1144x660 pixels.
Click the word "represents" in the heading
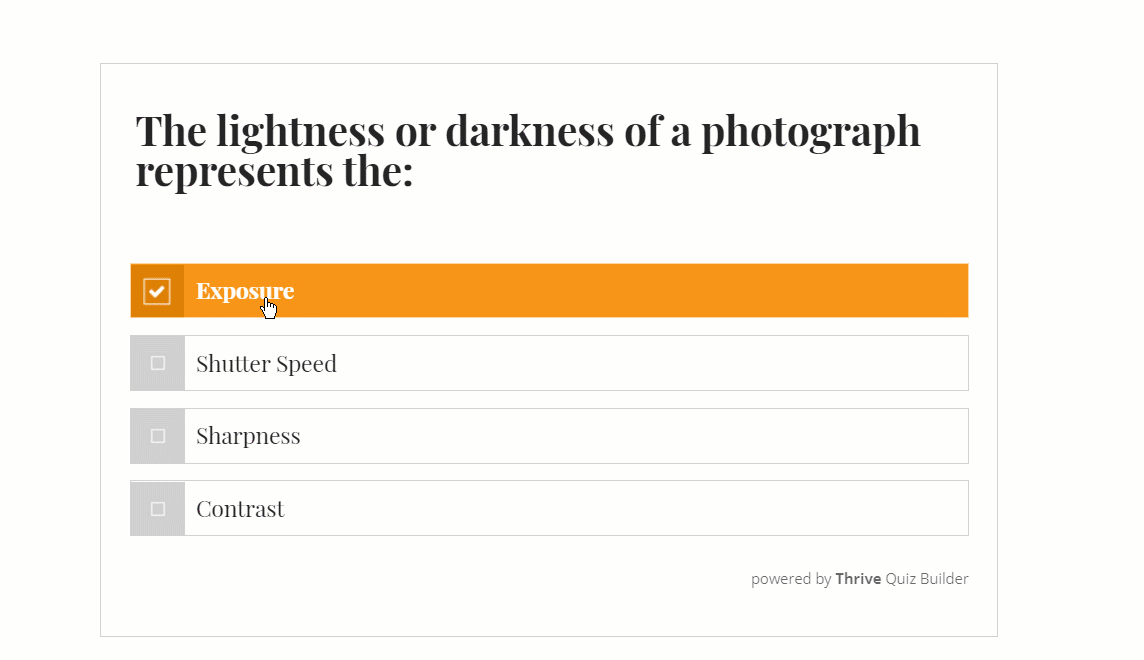(235, 172)
